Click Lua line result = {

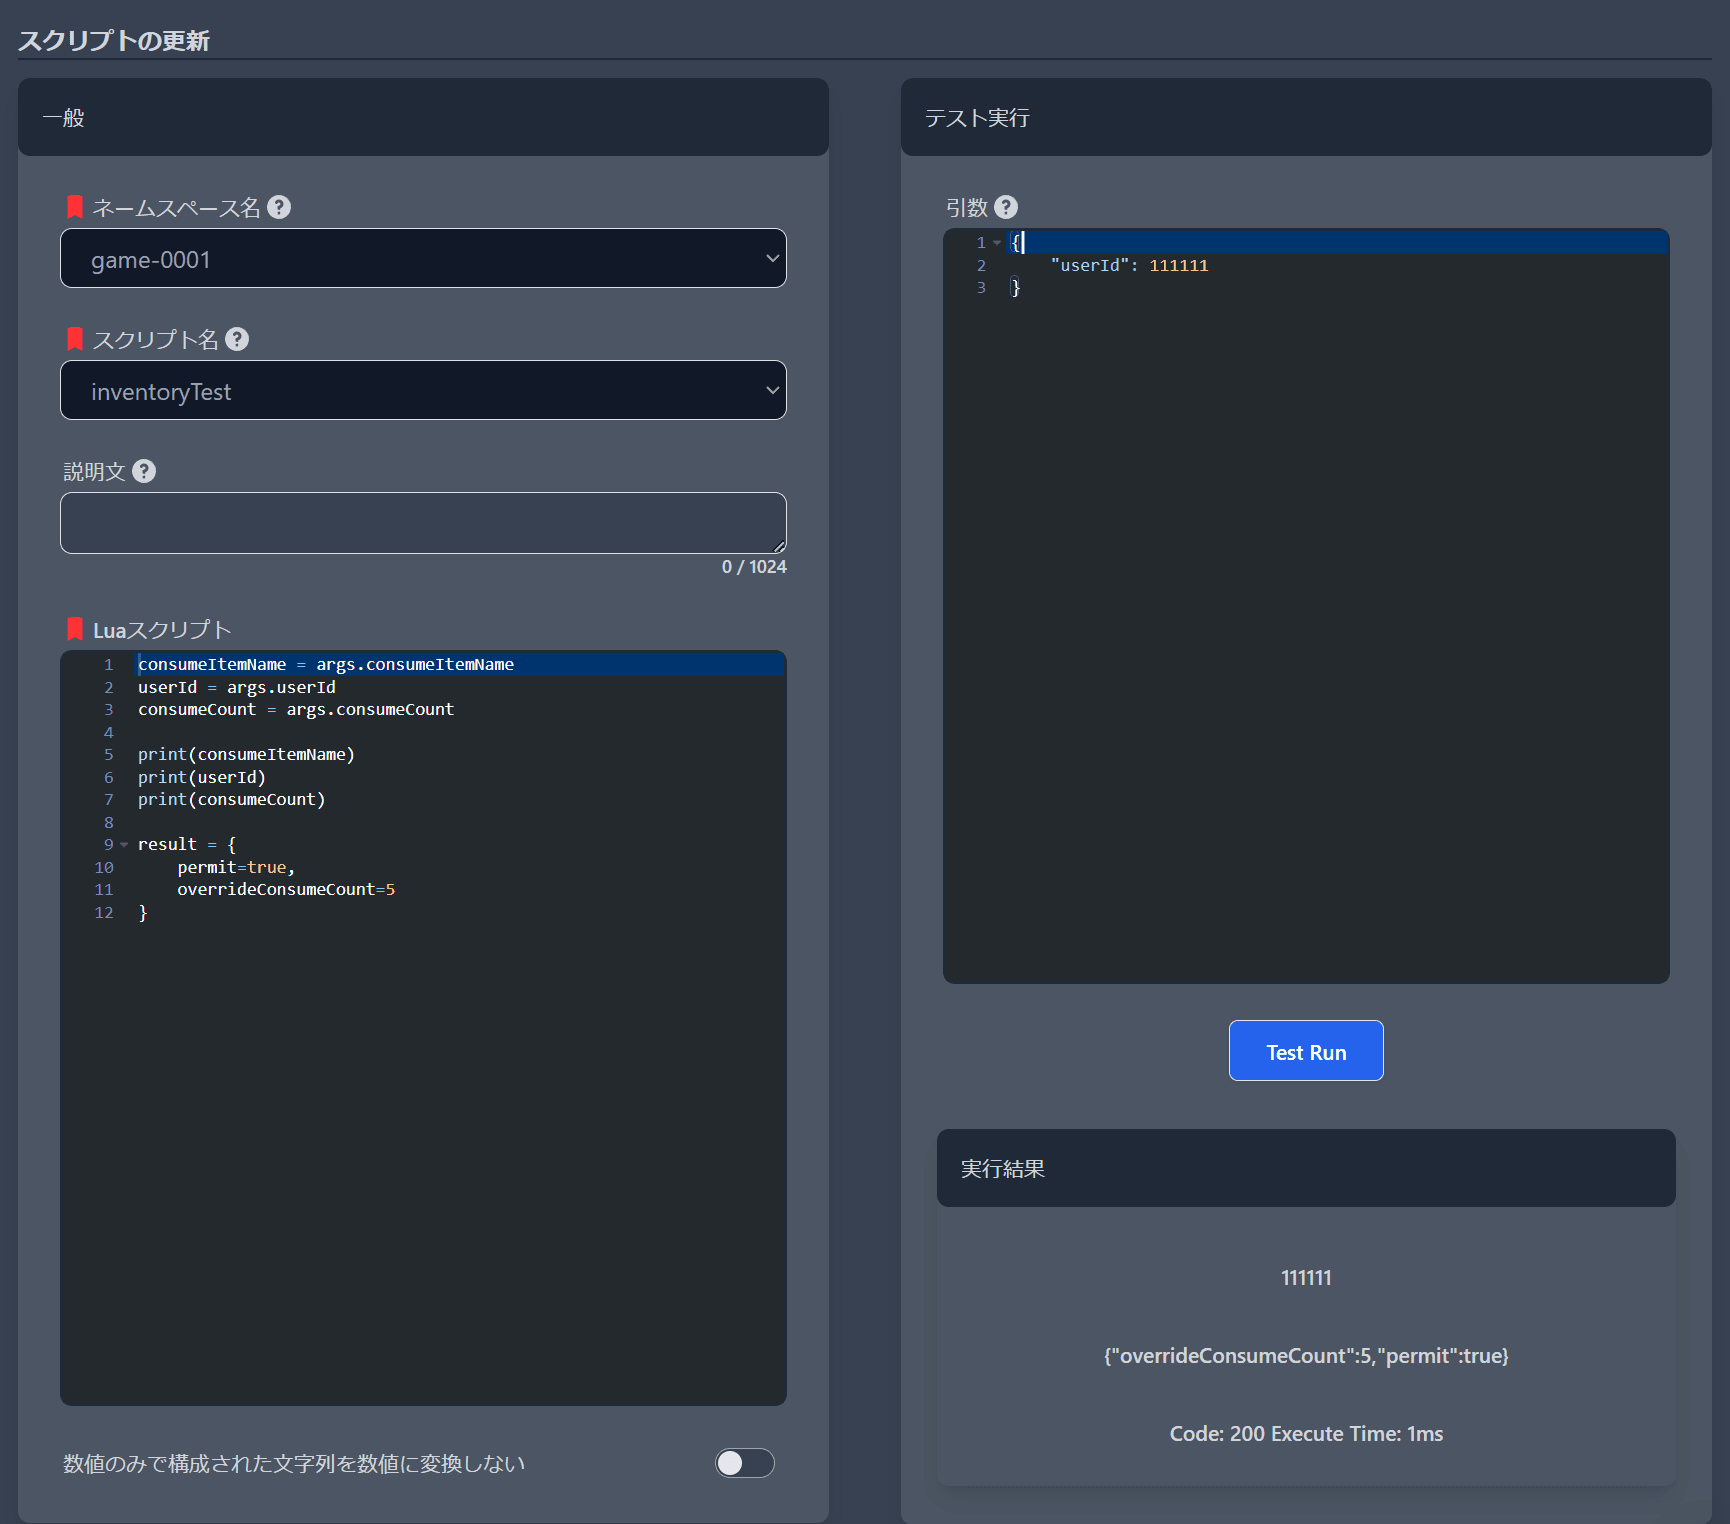click(x=187, y=844)
